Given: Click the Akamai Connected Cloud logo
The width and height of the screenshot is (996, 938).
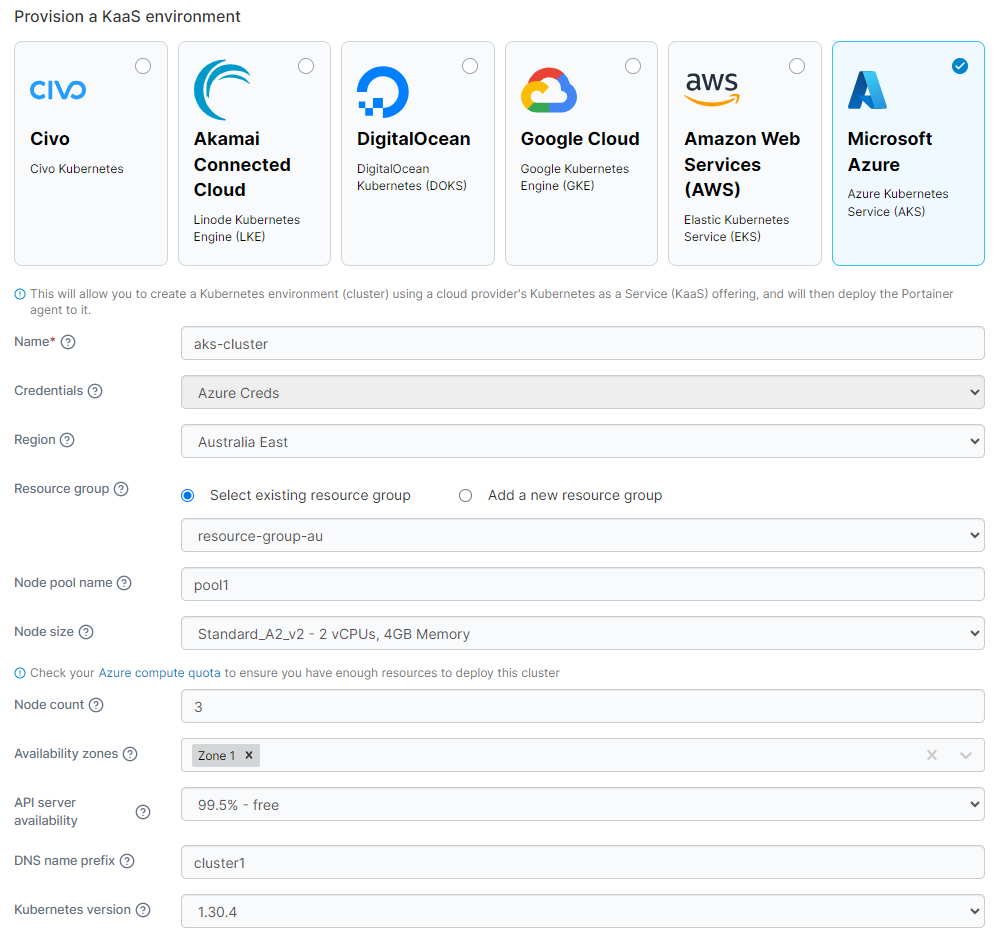Looking at the screenshot, I should click(222, 90).
